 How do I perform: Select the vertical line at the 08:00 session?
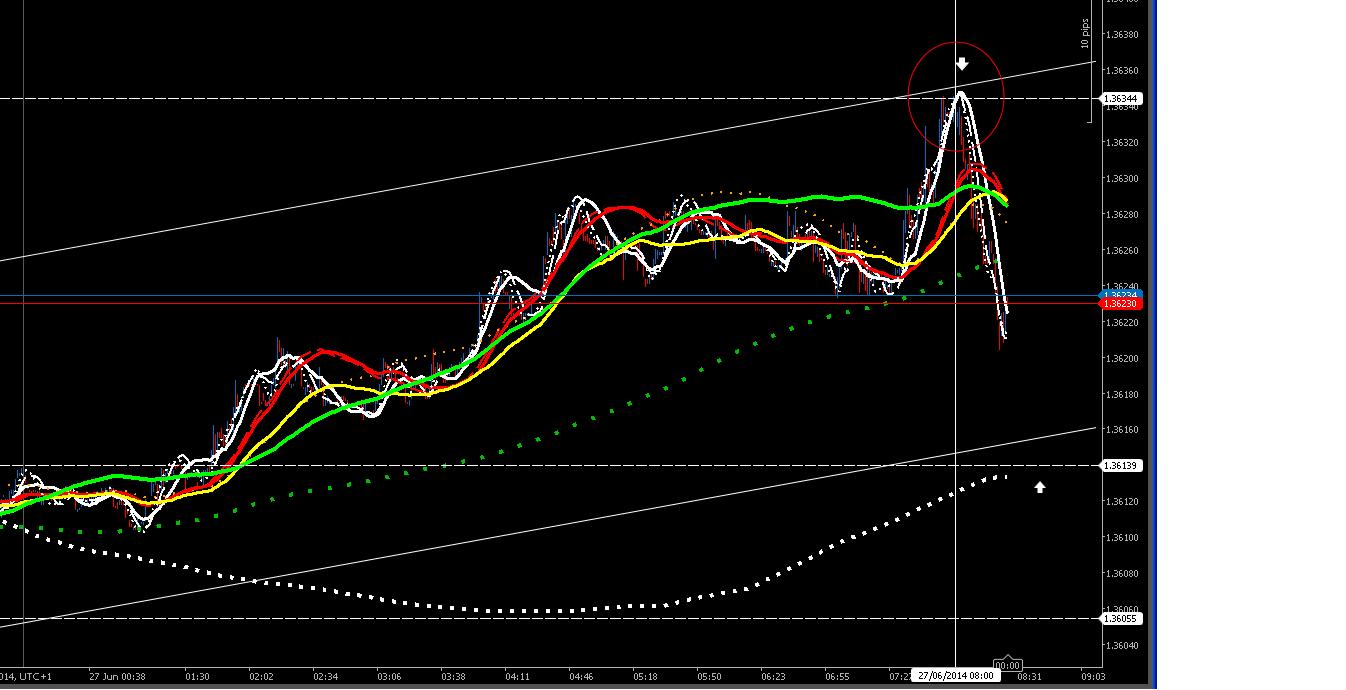tap(956, 400)
